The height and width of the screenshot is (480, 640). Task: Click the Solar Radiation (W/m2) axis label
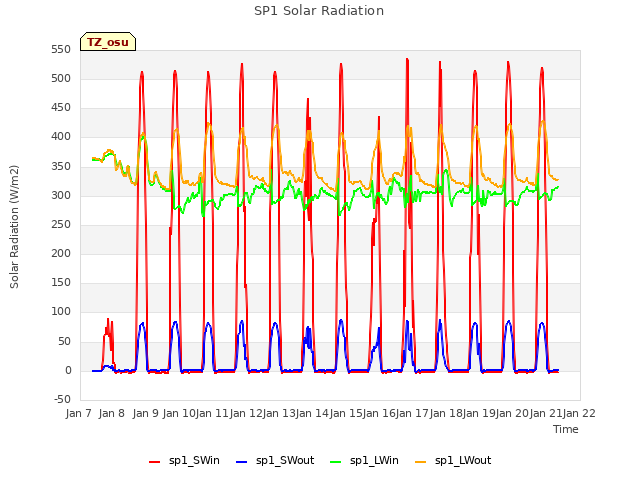[14, 227]
